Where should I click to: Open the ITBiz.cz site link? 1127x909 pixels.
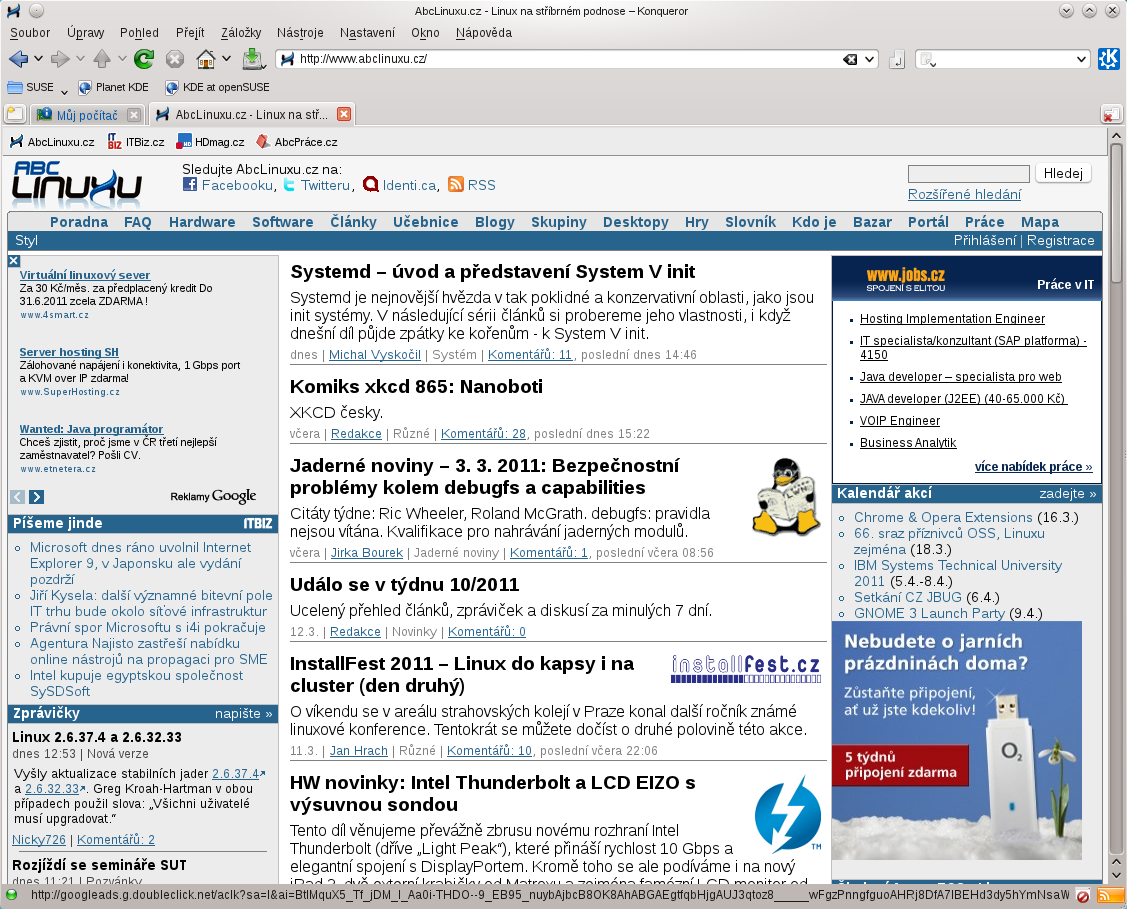137,142
